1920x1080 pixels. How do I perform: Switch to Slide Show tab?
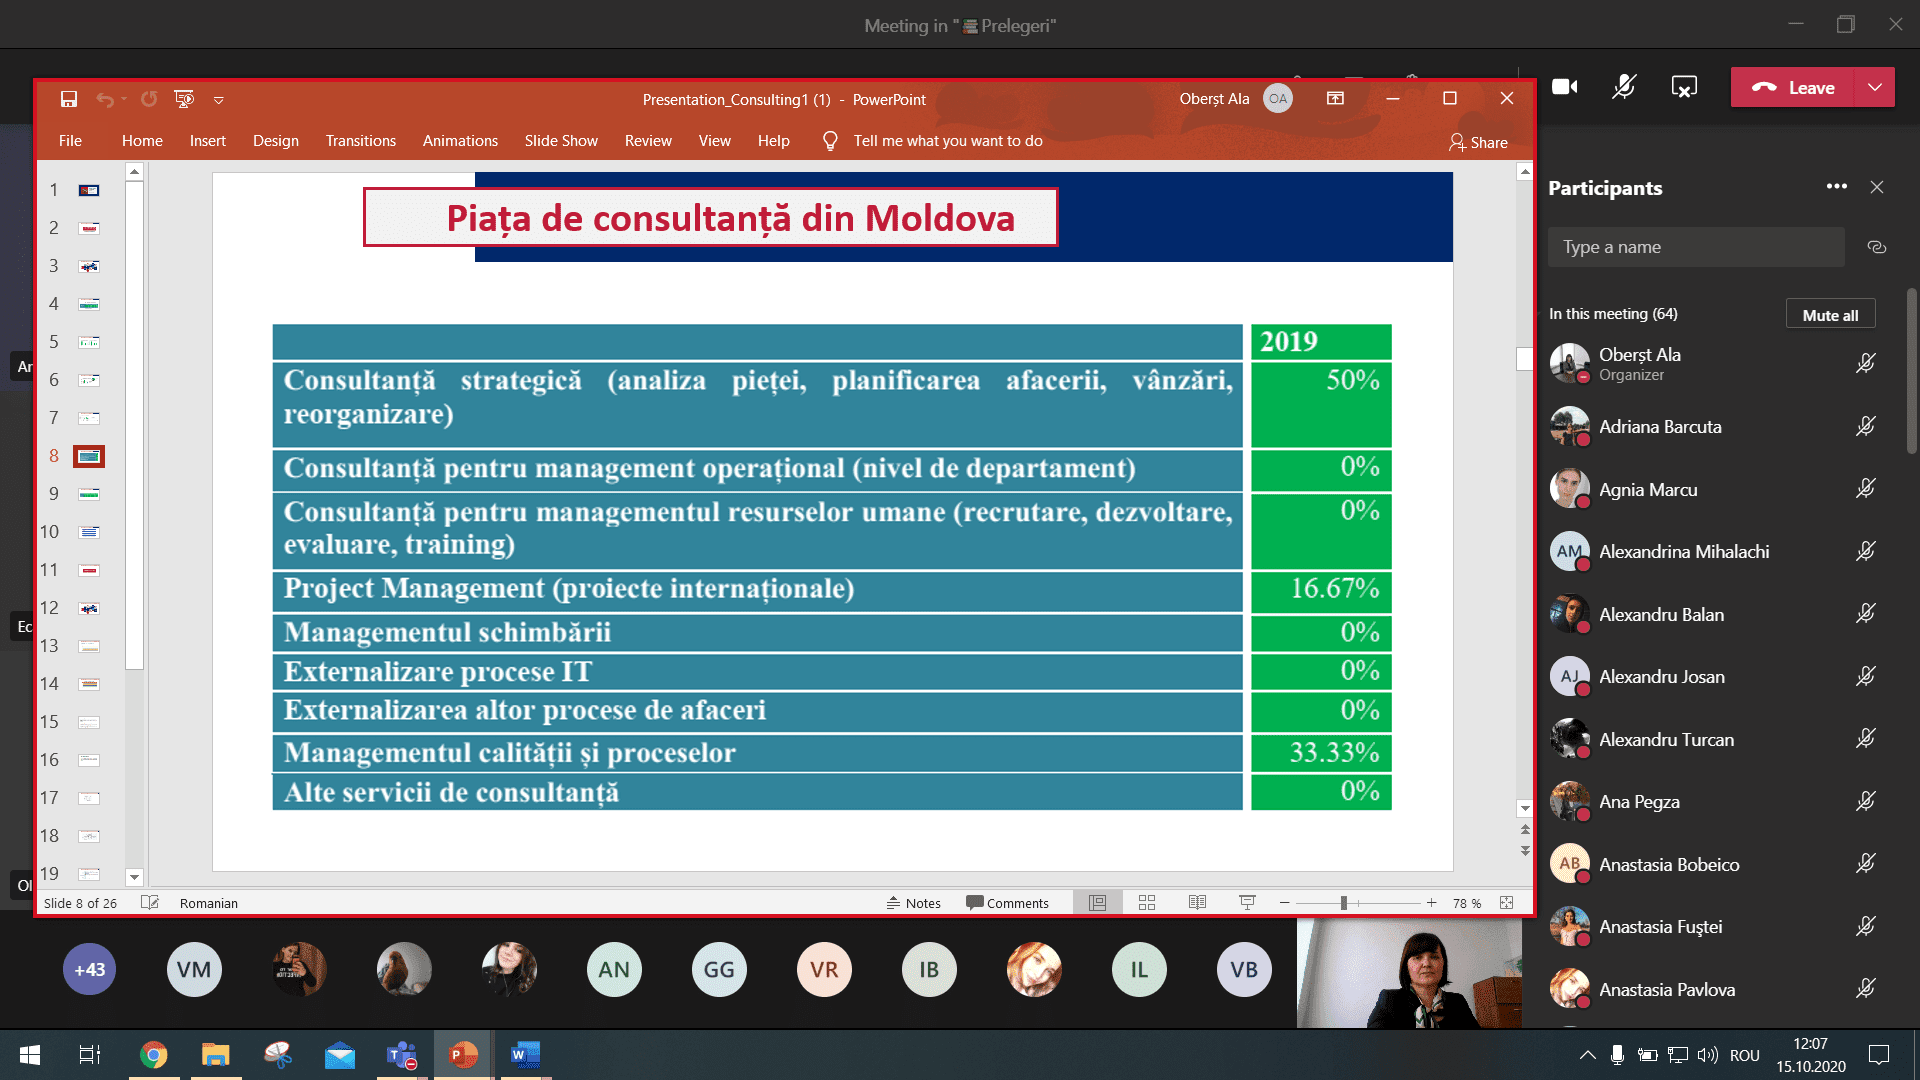(561, 141)
